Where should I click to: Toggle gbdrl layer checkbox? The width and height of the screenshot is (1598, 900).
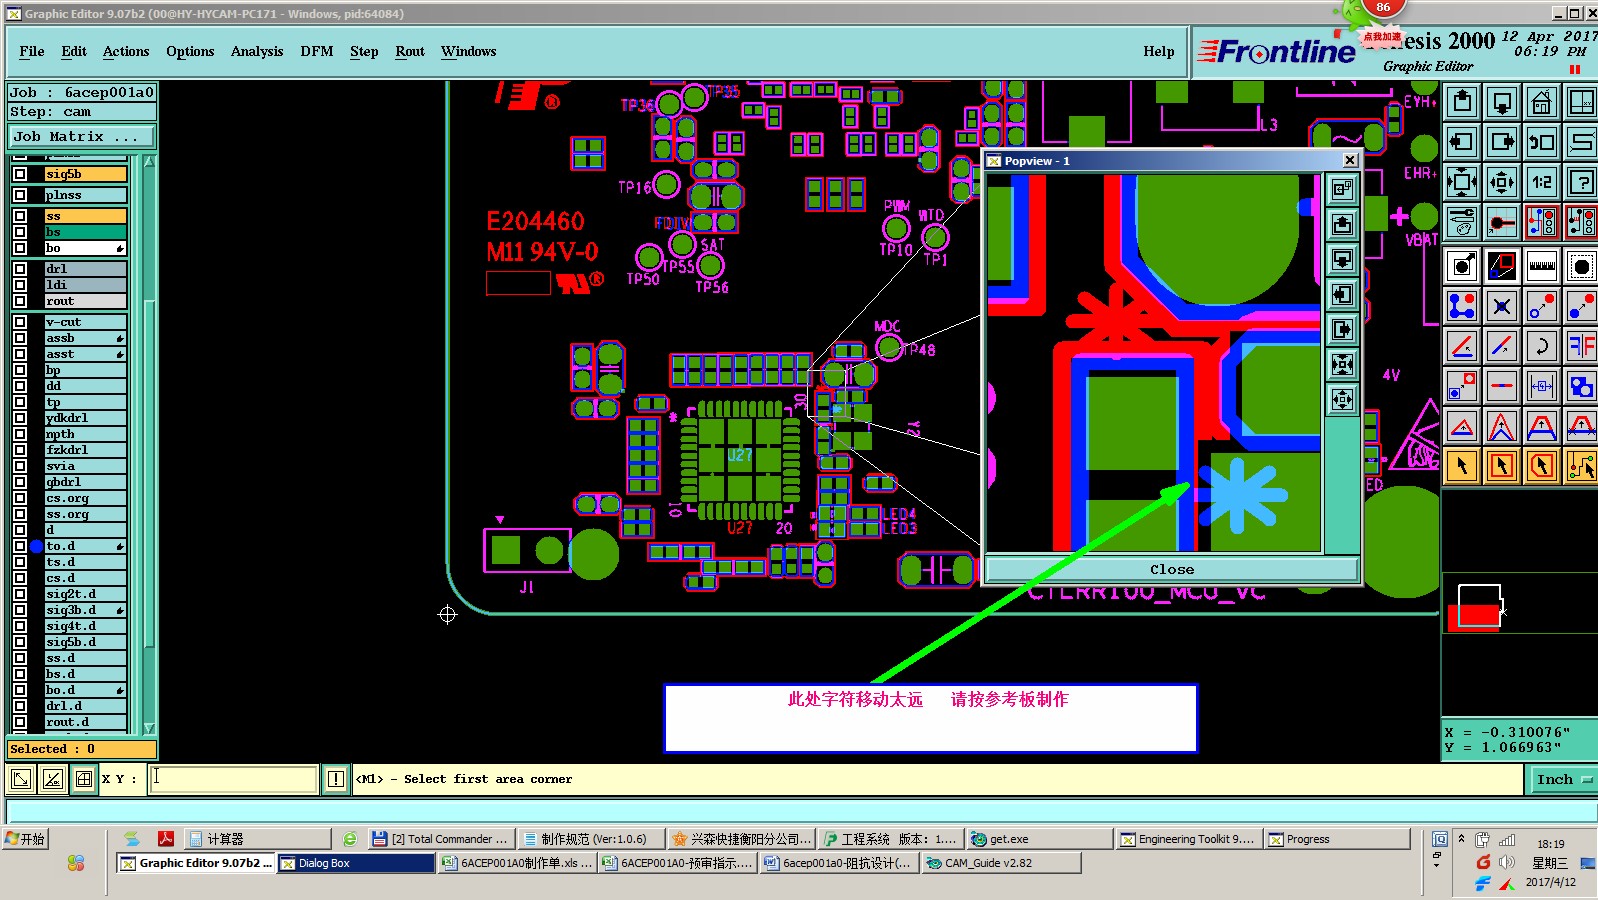click(20, 482)
